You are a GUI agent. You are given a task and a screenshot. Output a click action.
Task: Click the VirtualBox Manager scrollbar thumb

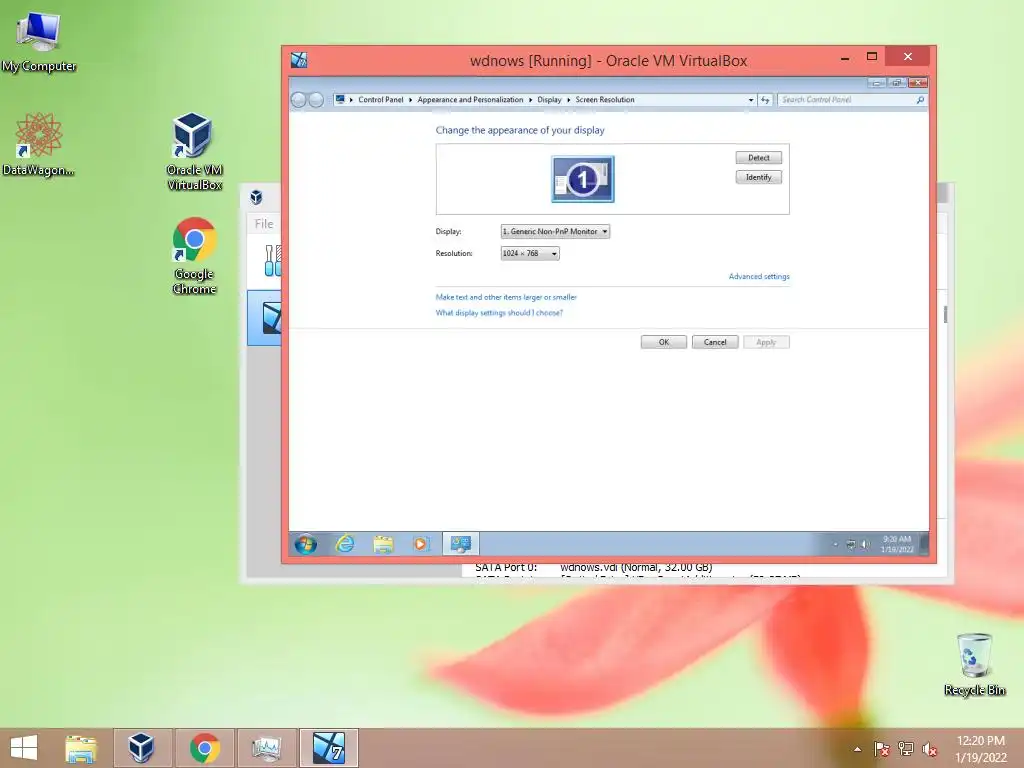point(945,314)
